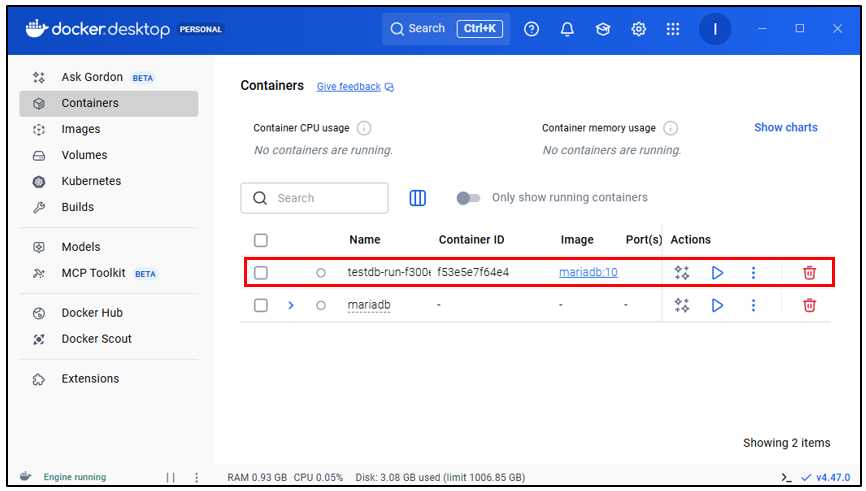This screenshot has width=866, height=491.
Task: Open the terminal icon in status bar
Action: click(788, 477)
